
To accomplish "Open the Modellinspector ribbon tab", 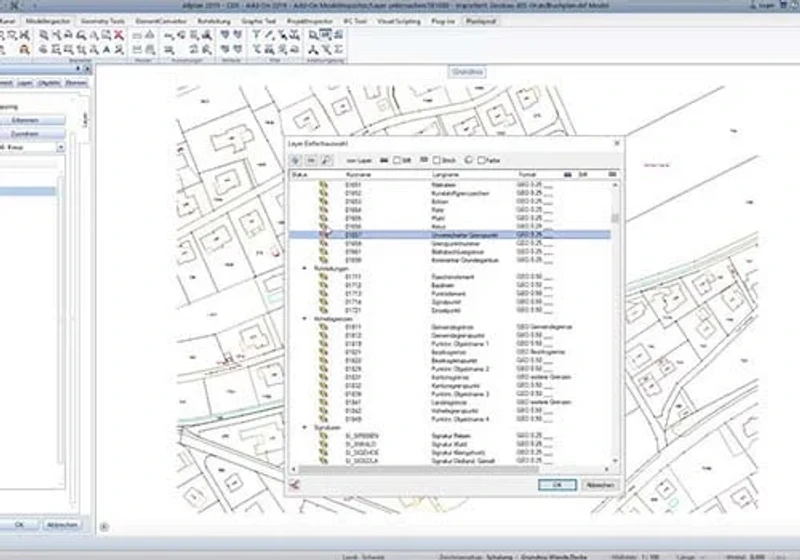I will [x=48, y=21].
